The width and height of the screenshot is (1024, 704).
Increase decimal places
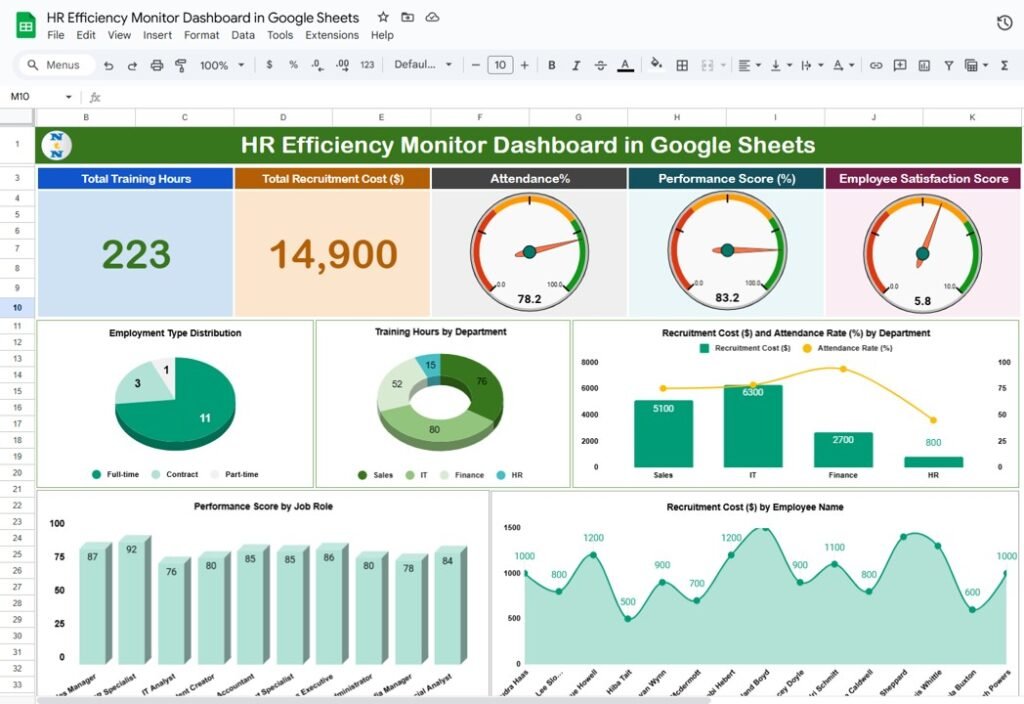pyautogui.click(x=342, y=65)
